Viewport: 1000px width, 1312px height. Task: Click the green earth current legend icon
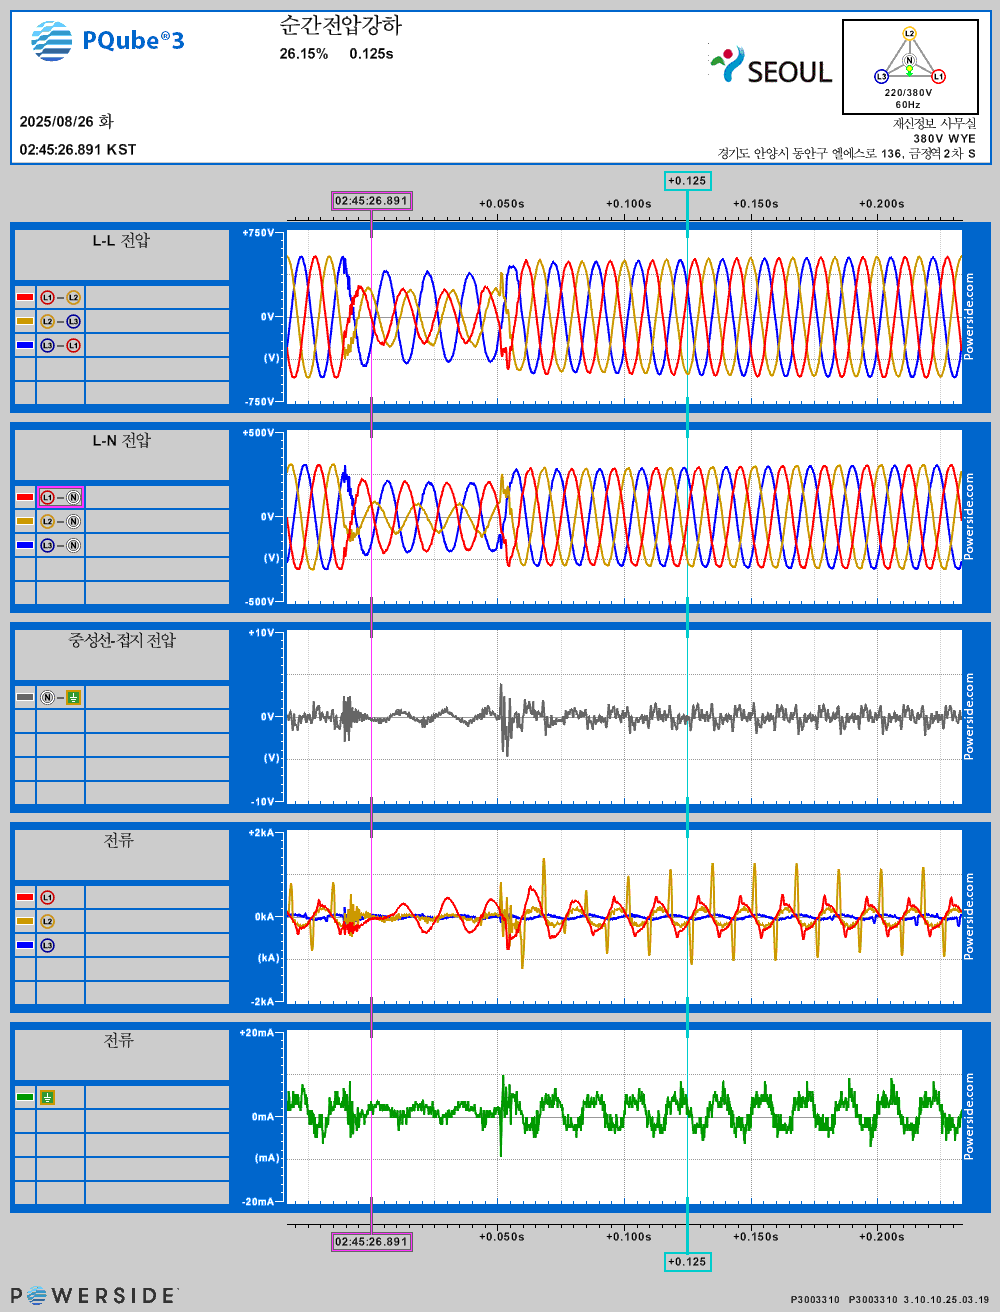[x=47, y=1098]
